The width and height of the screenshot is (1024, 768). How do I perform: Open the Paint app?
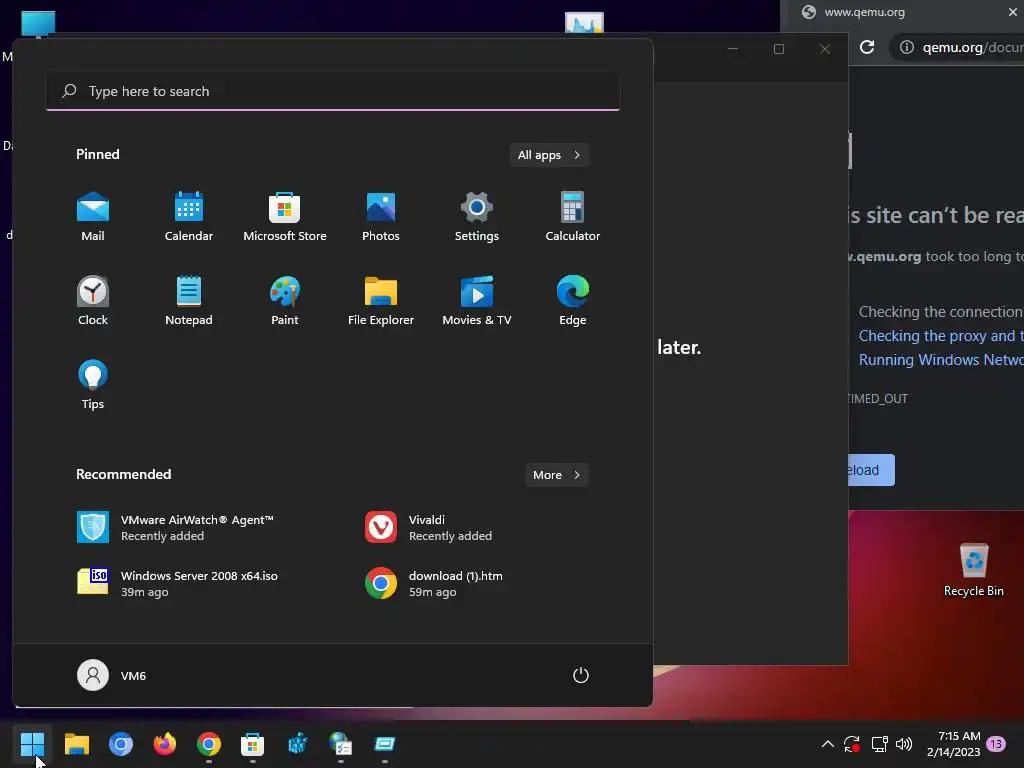pyautogui.click(x=285, y=301)
